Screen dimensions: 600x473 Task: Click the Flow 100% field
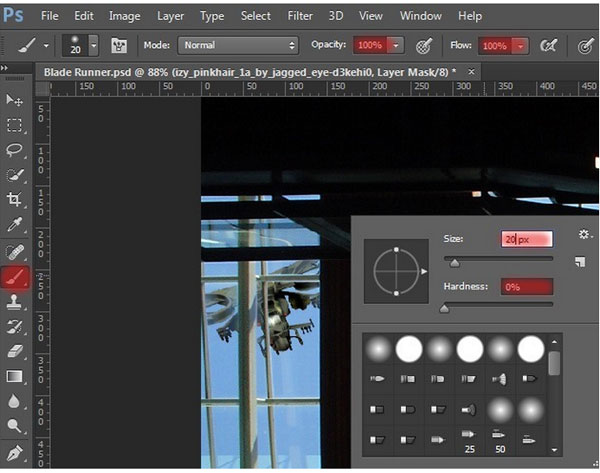[x=495, y=46]
